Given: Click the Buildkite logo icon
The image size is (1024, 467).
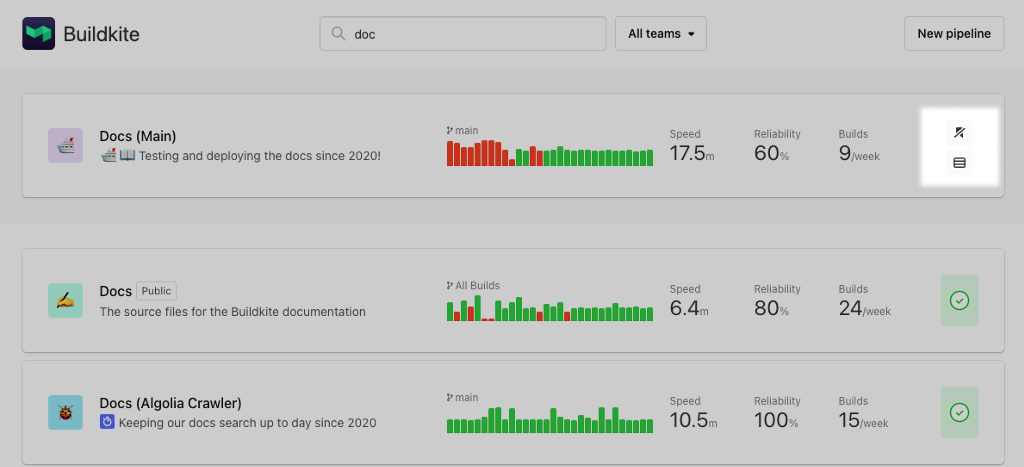Looking at the screenshot, I should point(39,33).
